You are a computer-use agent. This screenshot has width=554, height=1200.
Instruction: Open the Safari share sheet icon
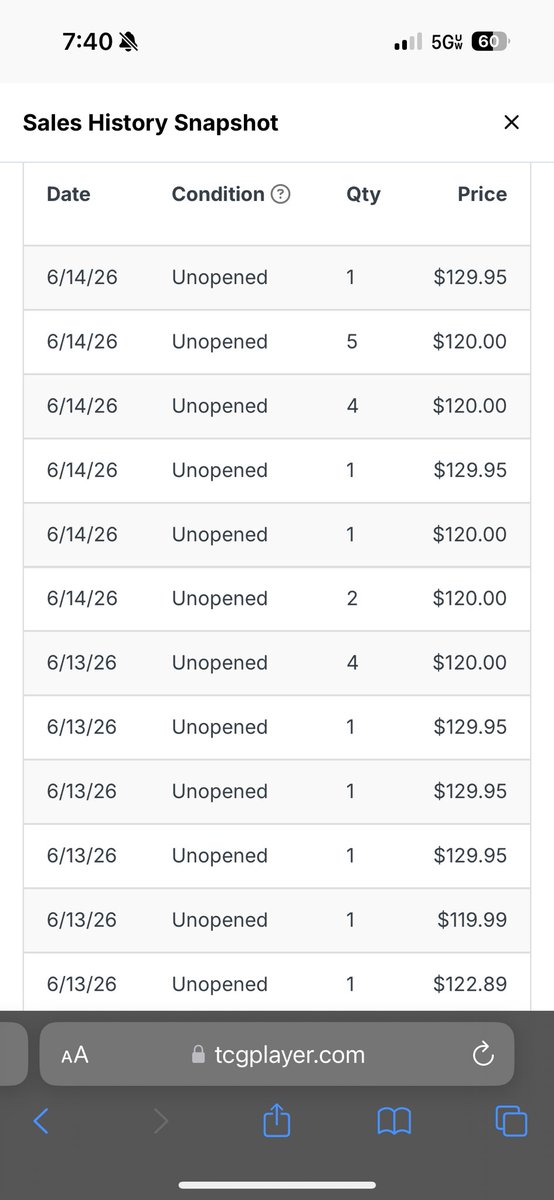pos(276,1120)
